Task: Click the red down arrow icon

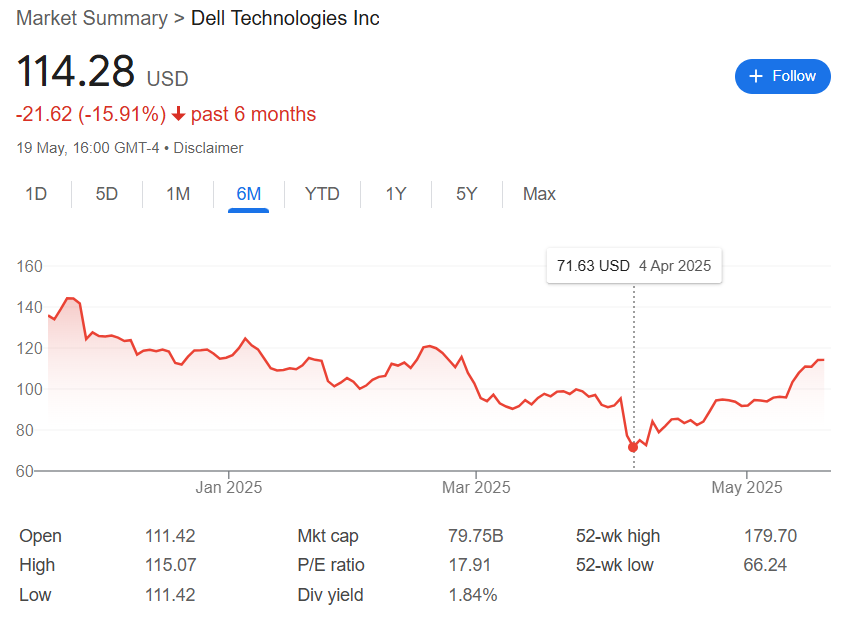Action: (x=179, y=115)
